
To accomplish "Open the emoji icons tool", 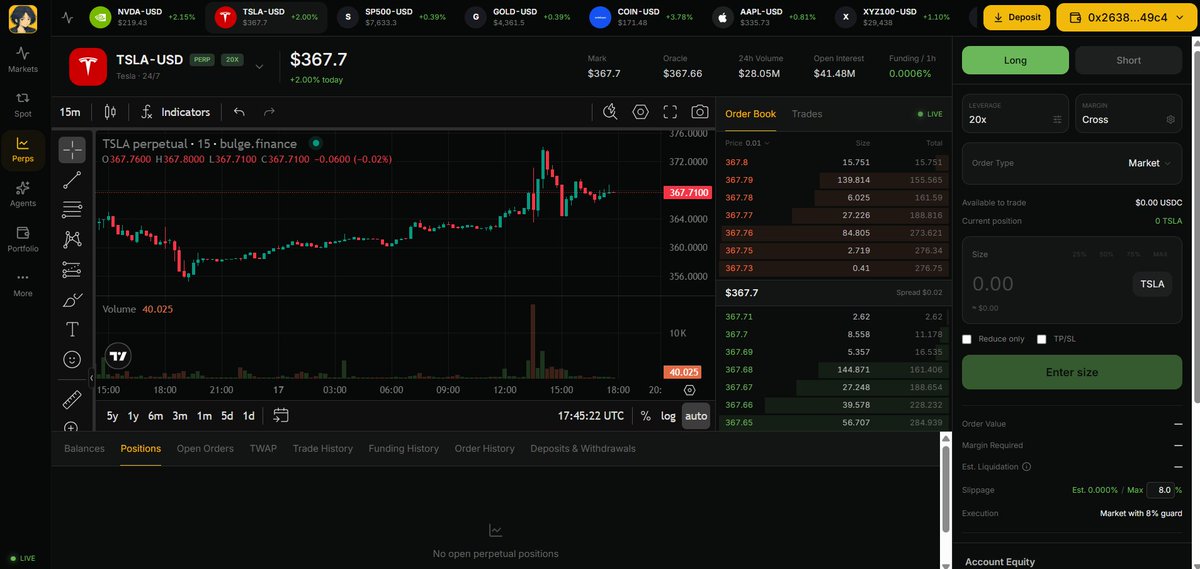I will (72, 359).
